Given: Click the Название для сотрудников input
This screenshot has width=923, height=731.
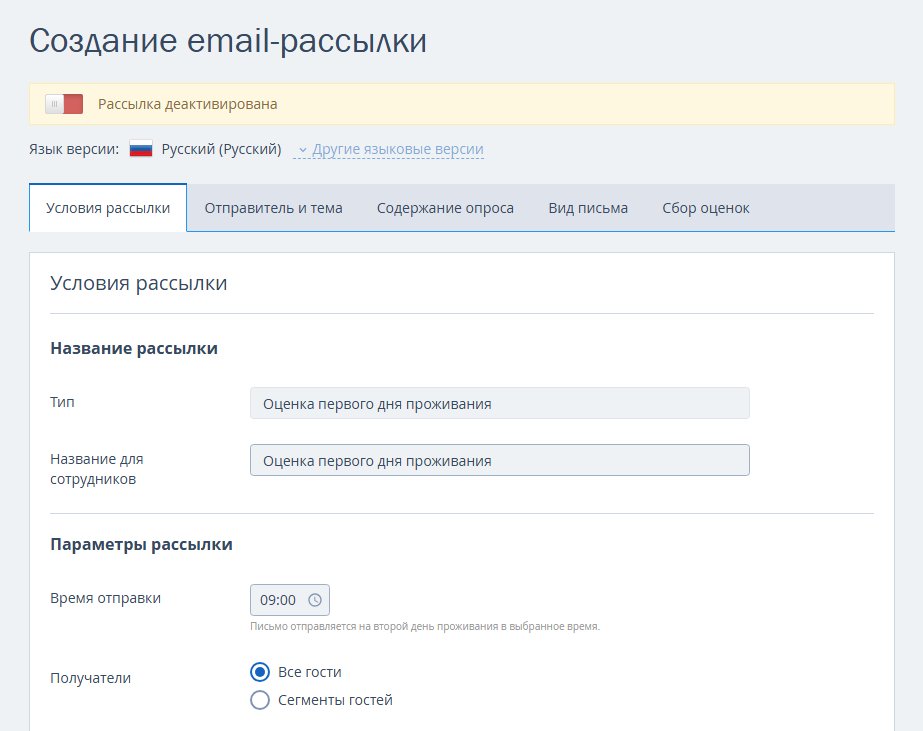Looking at the screenshot, I should 499,460.
